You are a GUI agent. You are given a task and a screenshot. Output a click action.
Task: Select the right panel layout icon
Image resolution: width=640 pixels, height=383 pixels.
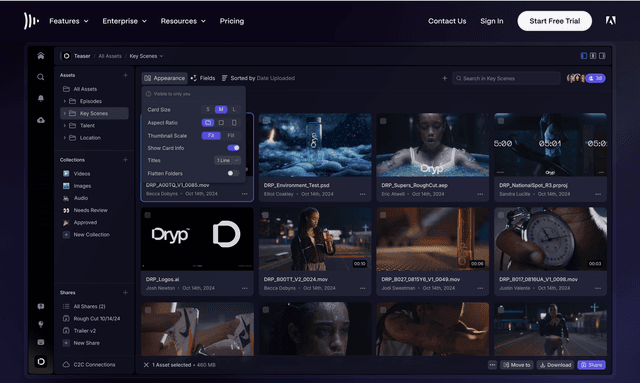coord(602,56)
